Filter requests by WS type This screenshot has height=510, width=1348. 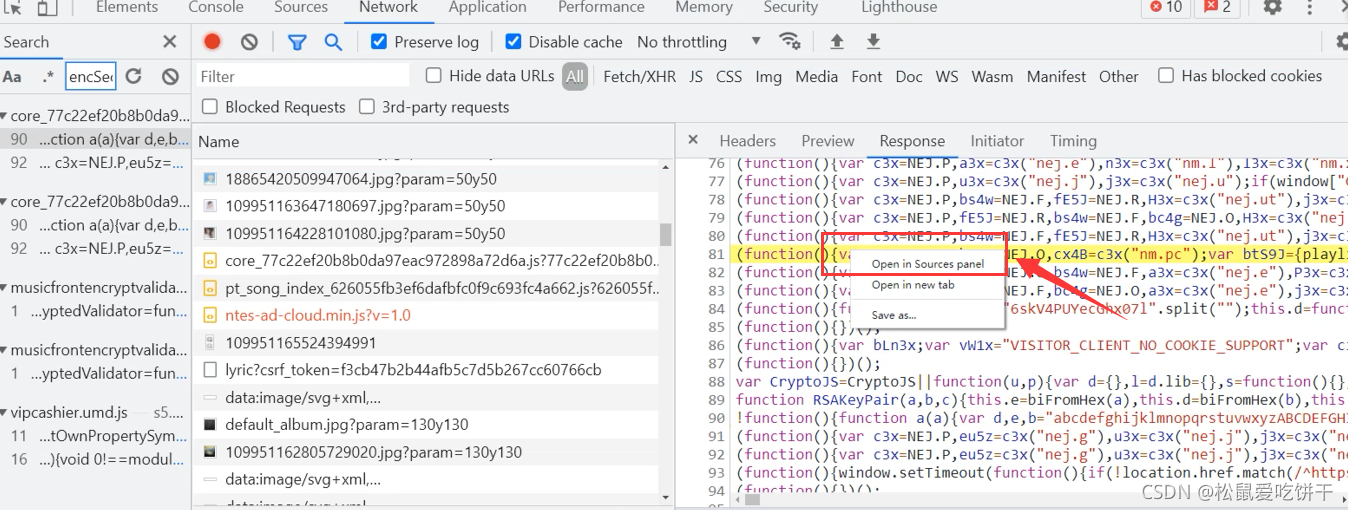(x=947, y=76)
